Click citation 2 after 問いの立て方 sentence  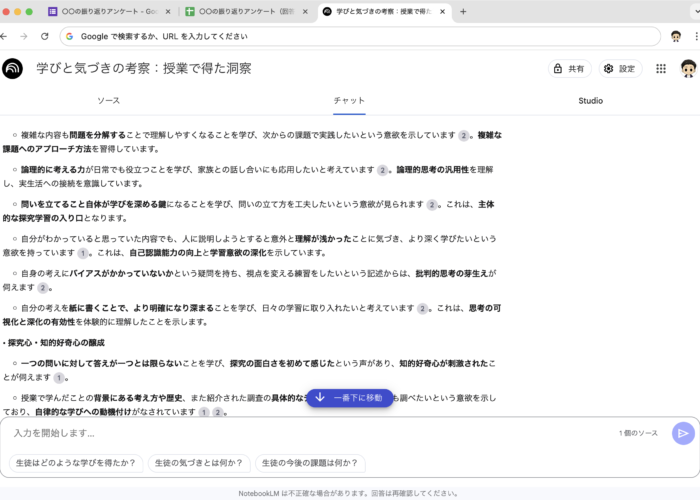point(431,205)
